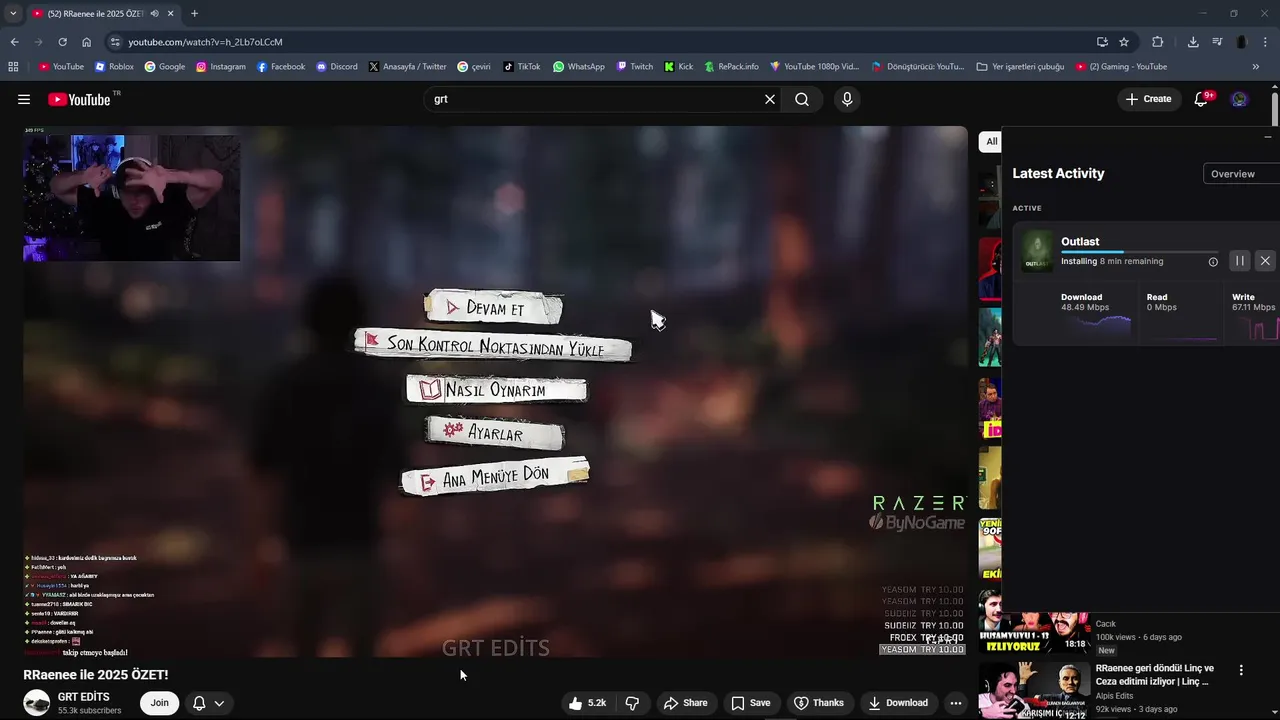The width and height of the screenshot is (1280, 720).
Task: Open the RePack.info bookmark
Action: click(x=730, y=67)
